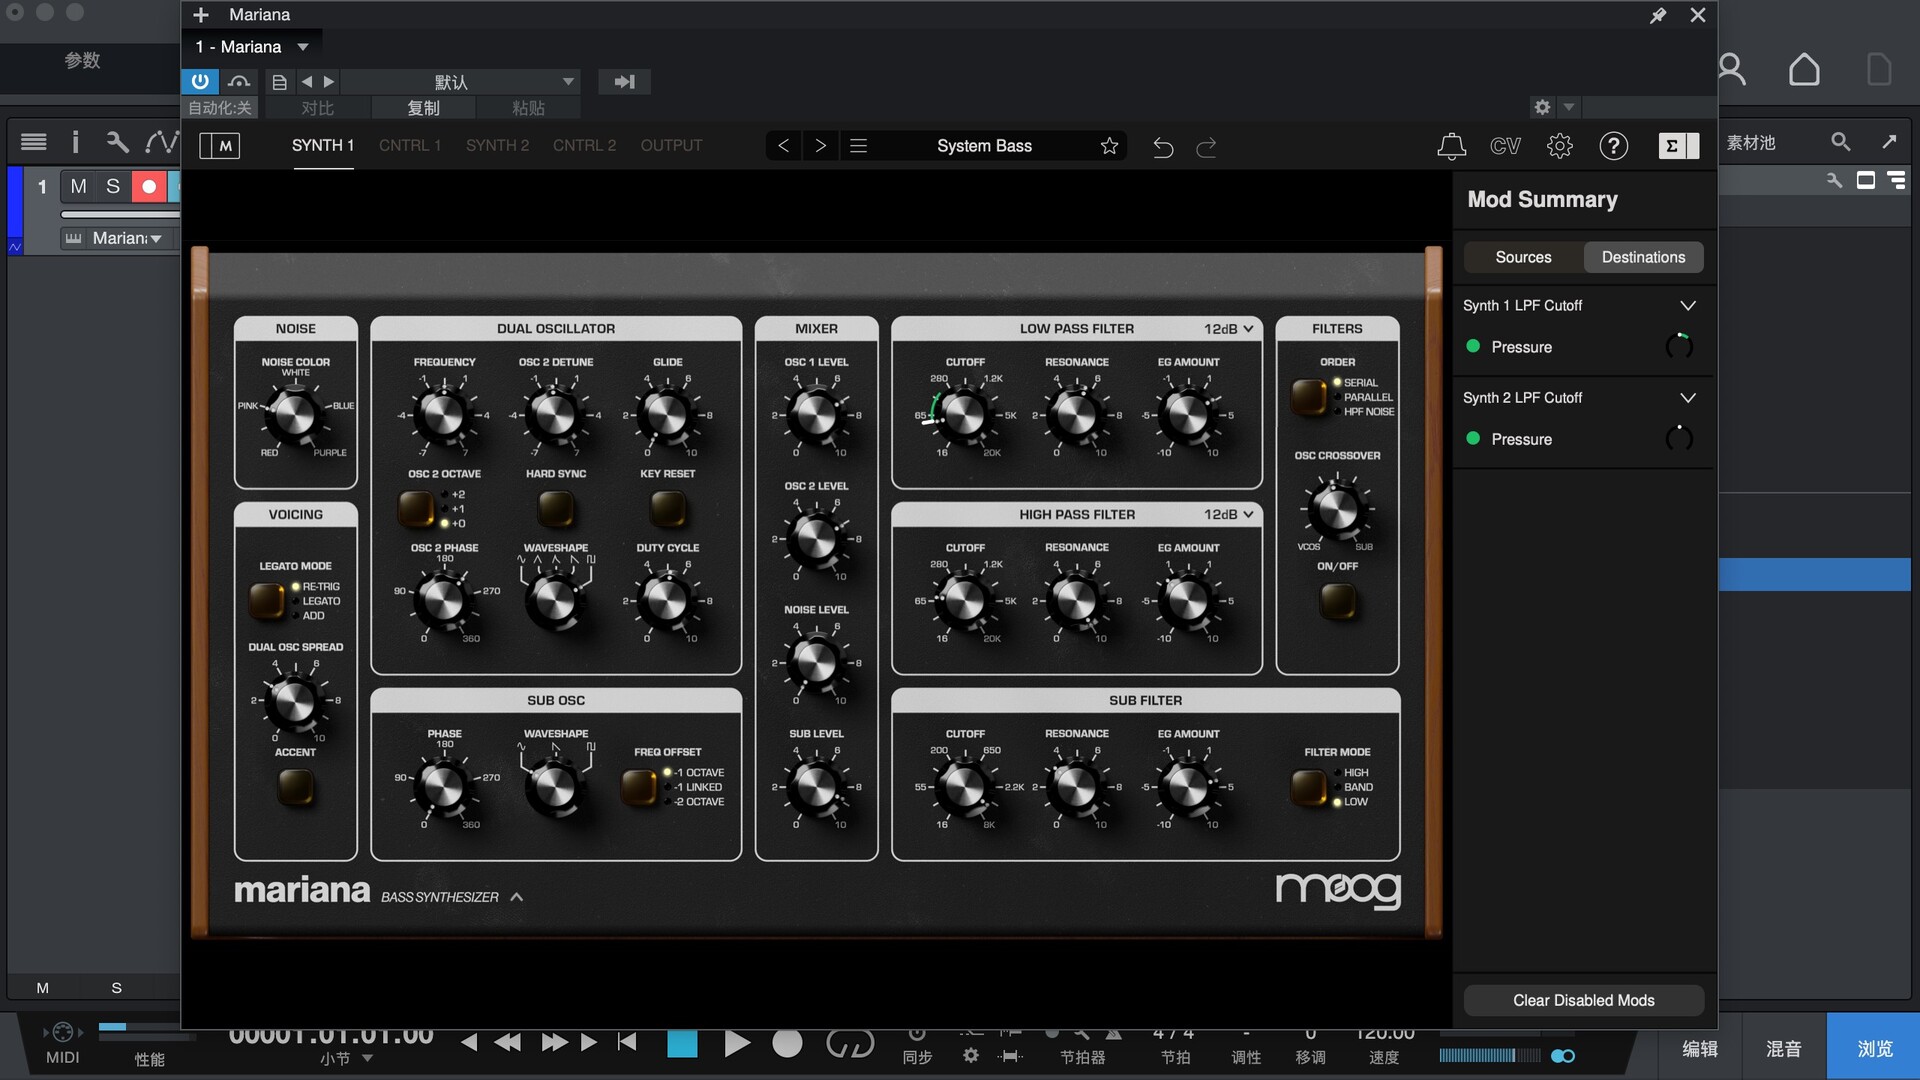This screenshot has height=1080, width=1920.
Task: Open the CV settings icon
Action: pyautogui.click(x=1505, y=146)
